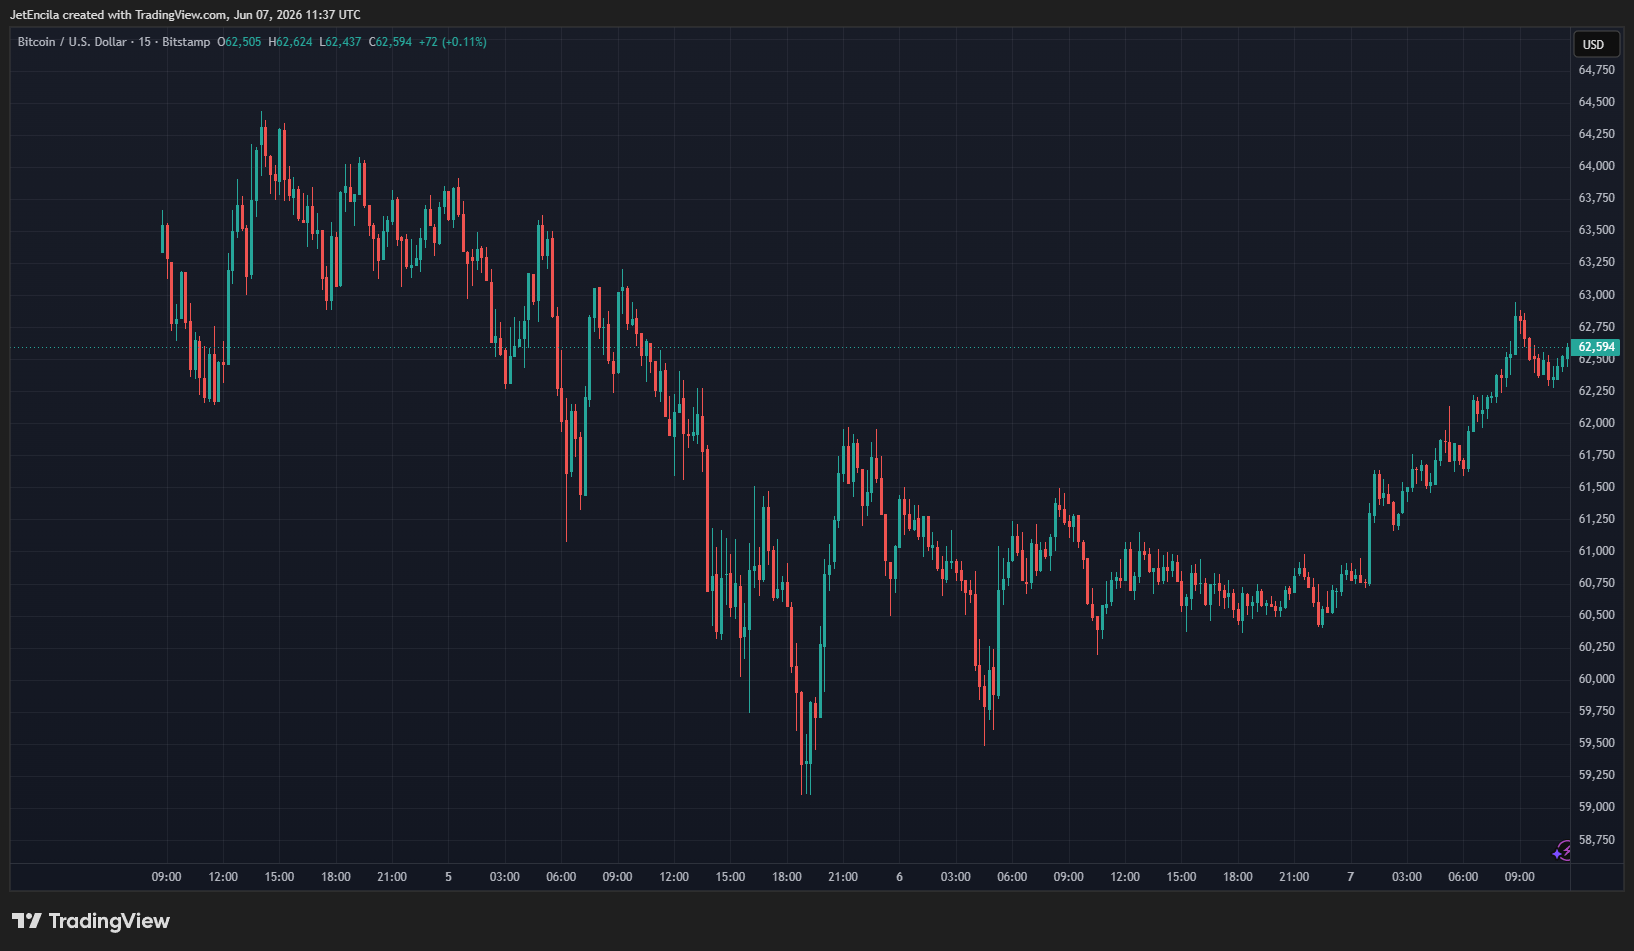
Task: Click the 63,250 price axis label
Action: pos(1596,262)
